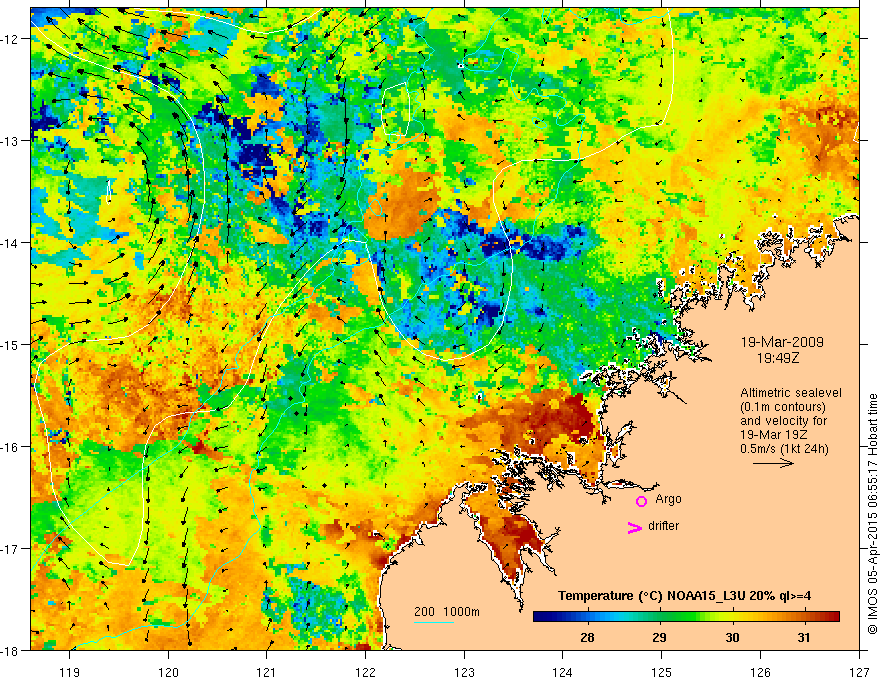Click the 'Argo' legend label
The width and height of the screenshot is (880, 680).
[668, 499]
